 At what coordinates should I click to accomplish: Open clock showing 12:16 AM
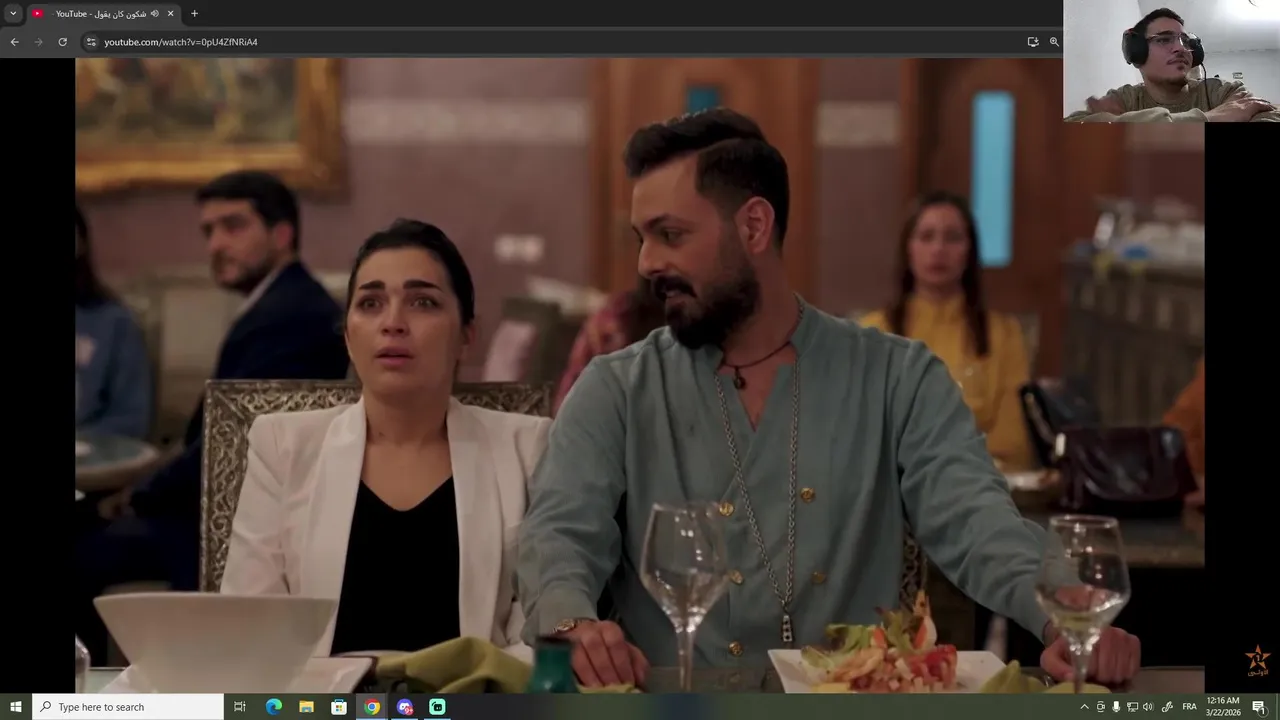click(x=1224, y=707)
